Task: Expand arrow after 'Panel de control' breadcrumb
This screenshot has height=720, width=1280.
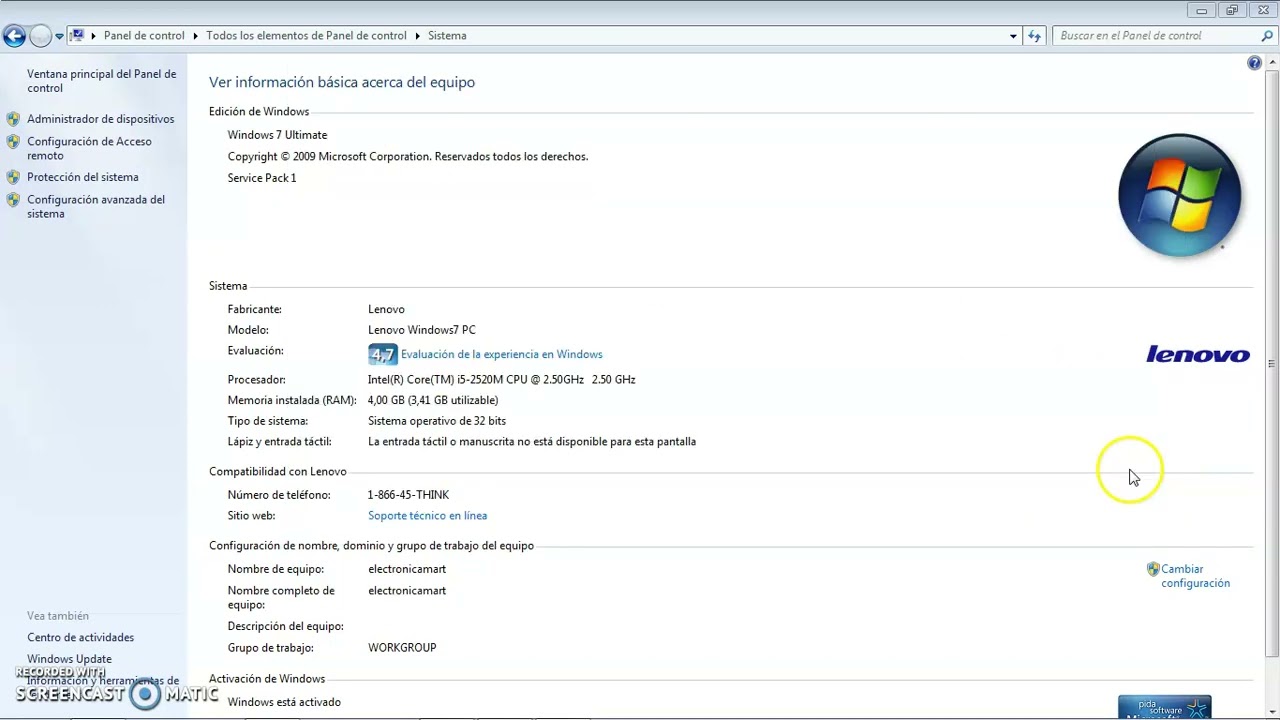Action: 195,36
